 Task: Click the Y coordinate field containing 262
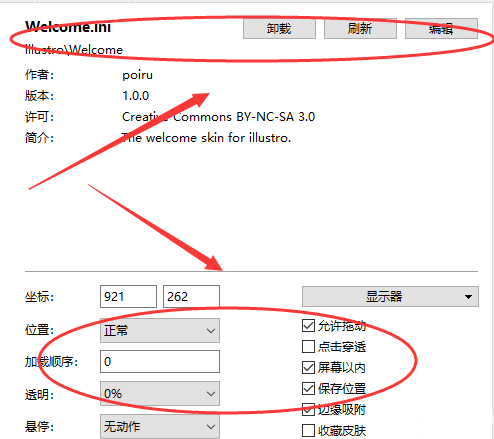pos(191,296)
